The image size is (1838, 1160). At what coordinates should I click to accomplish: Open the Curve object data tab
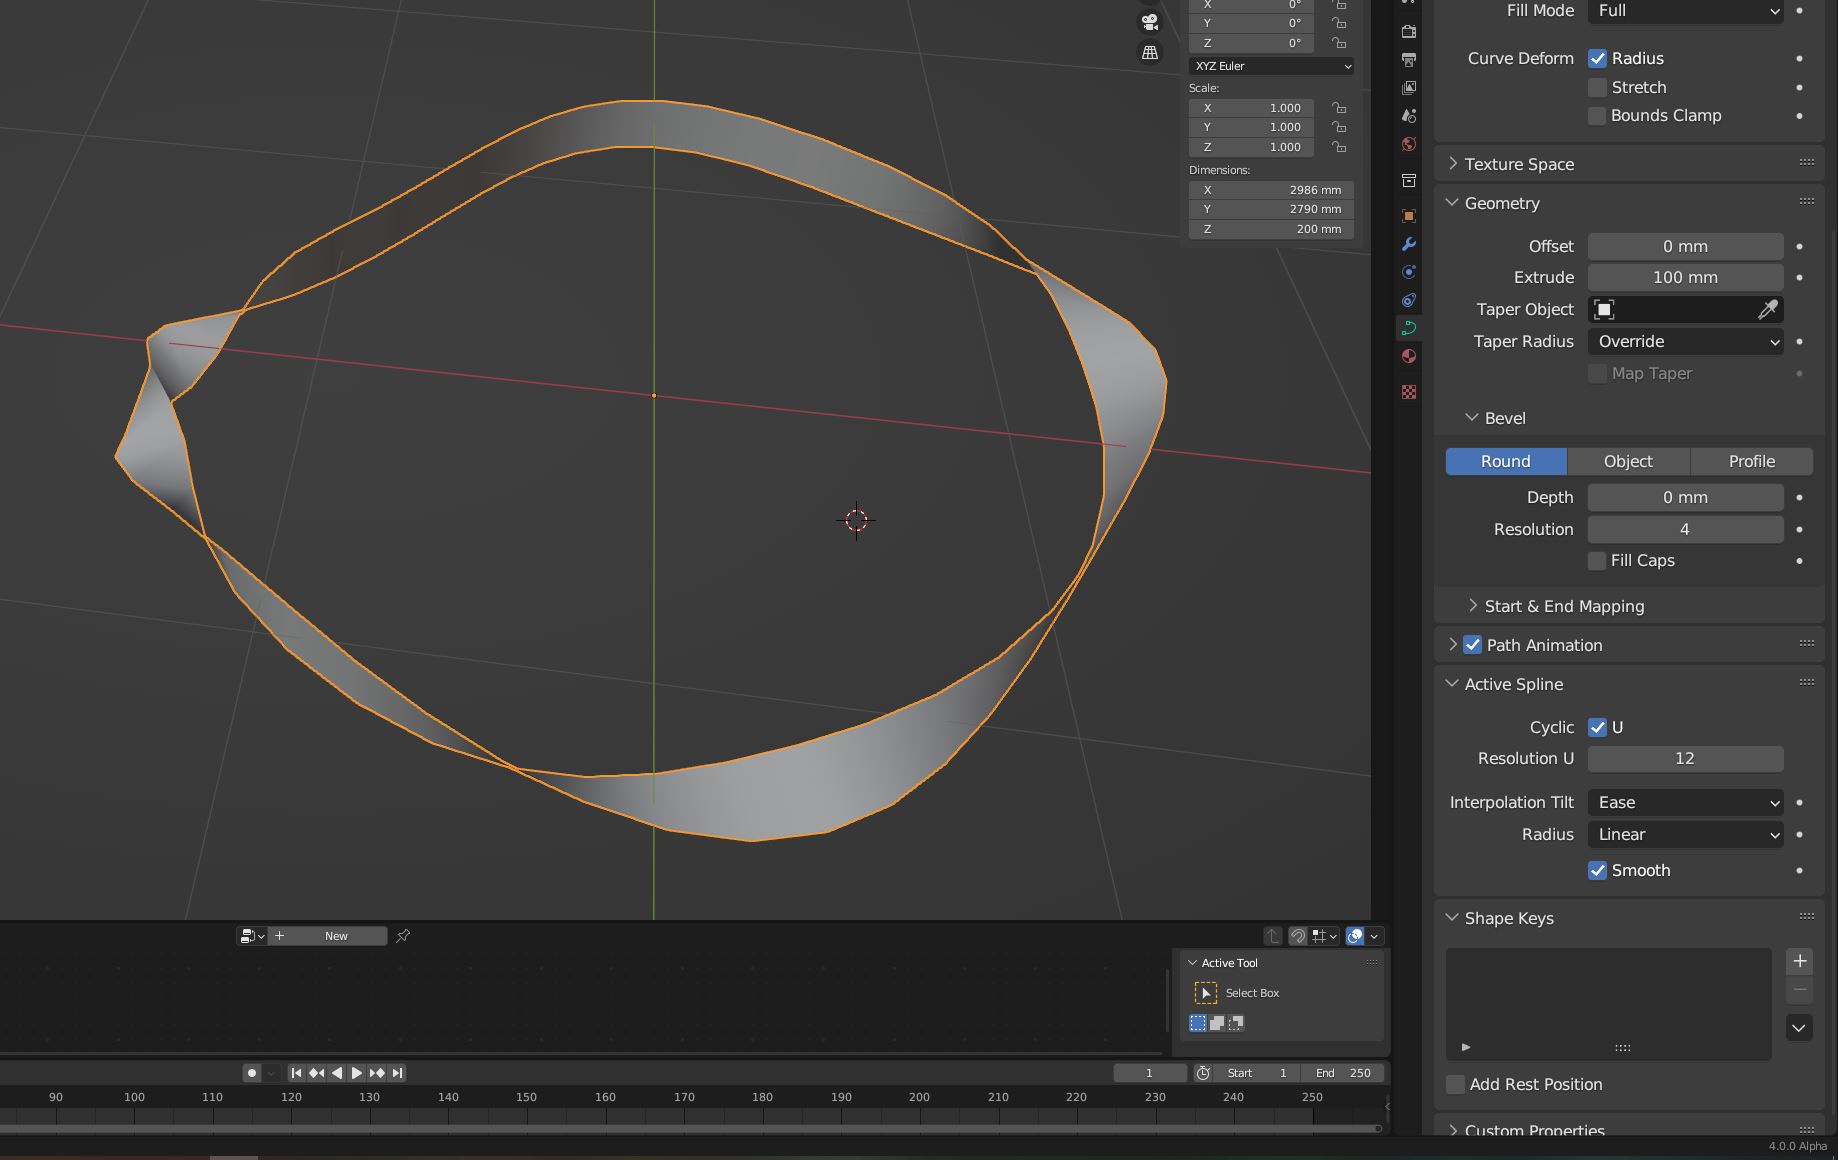coord(1409,328)
